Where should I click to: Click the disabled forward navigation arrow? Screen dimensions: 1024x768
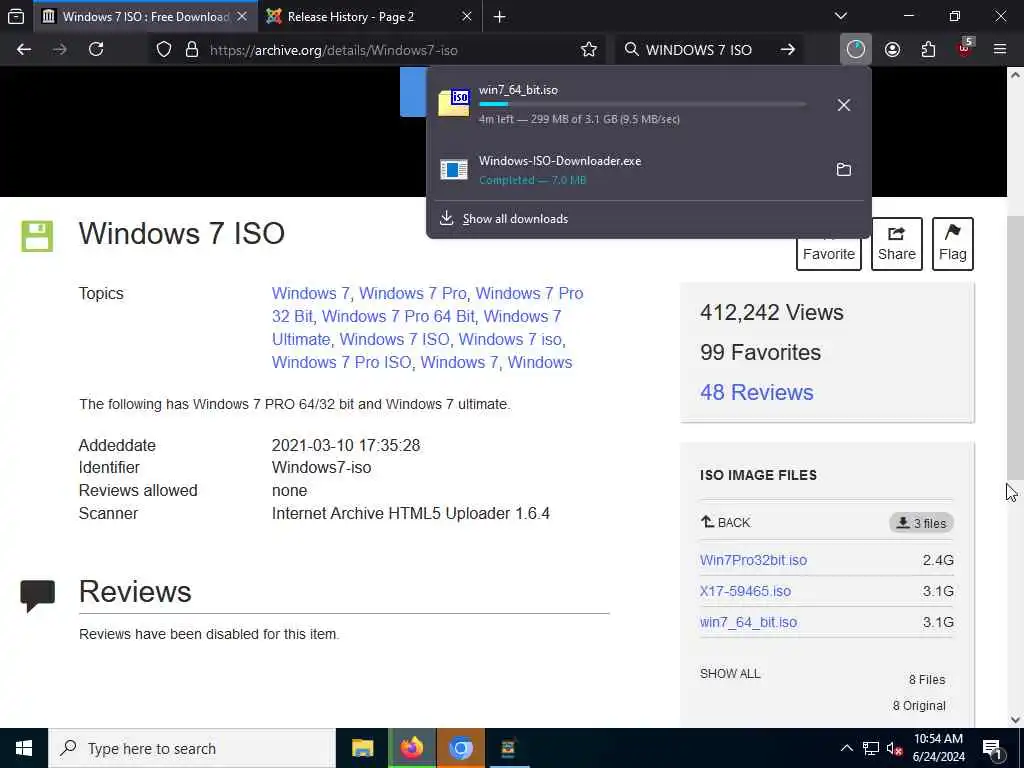point(60,50)
